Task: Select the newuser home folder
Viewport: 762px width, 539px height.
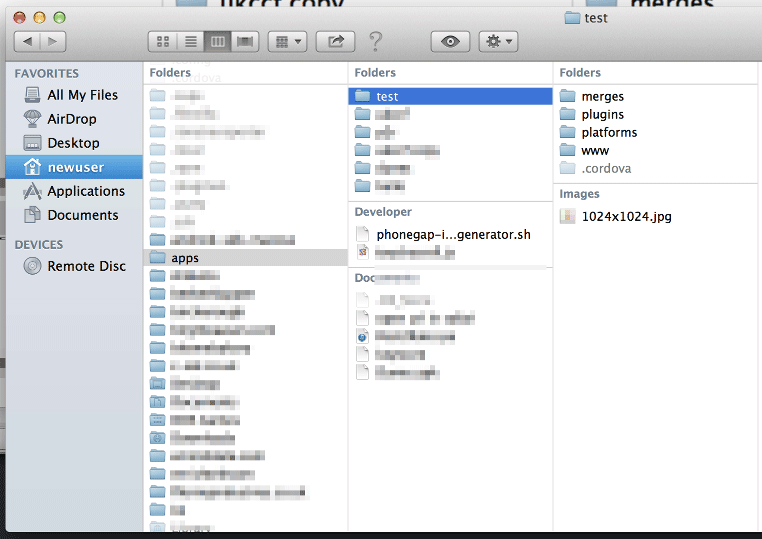Action: point(74,167)
